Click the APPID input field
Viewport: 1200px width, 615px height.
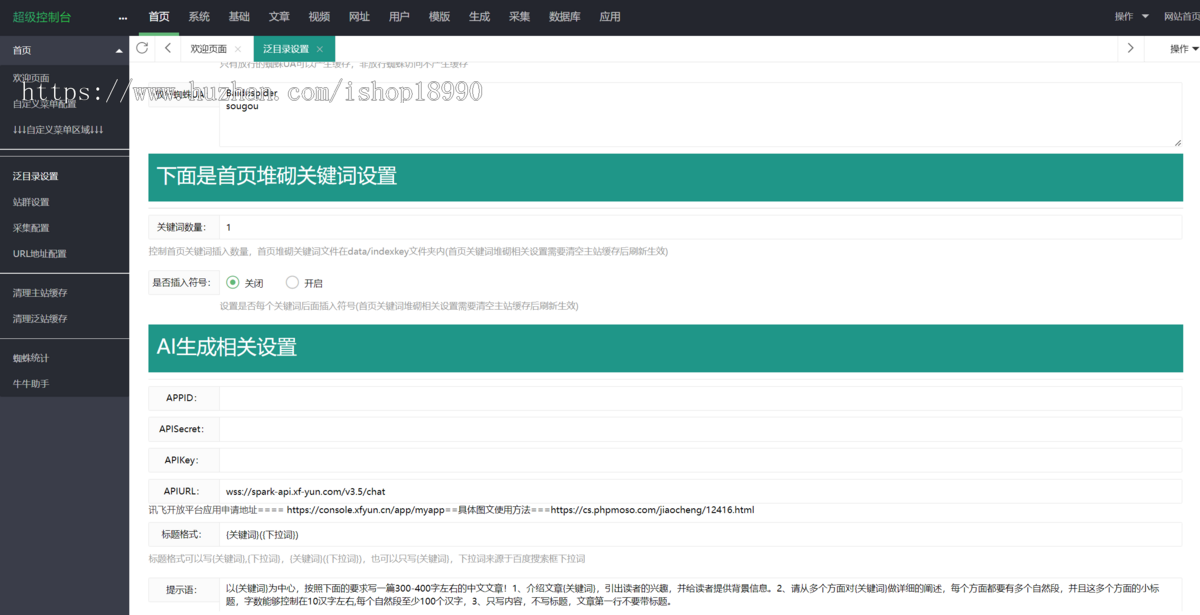point(700,398)
